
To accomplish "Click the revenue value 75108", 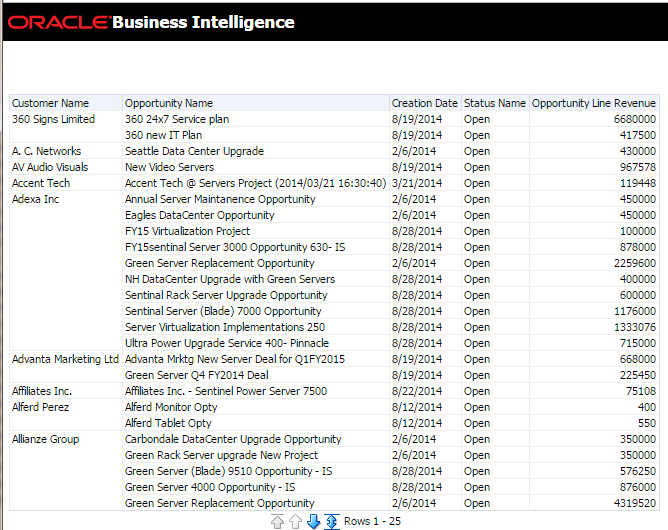I will (x=641, y=391).
